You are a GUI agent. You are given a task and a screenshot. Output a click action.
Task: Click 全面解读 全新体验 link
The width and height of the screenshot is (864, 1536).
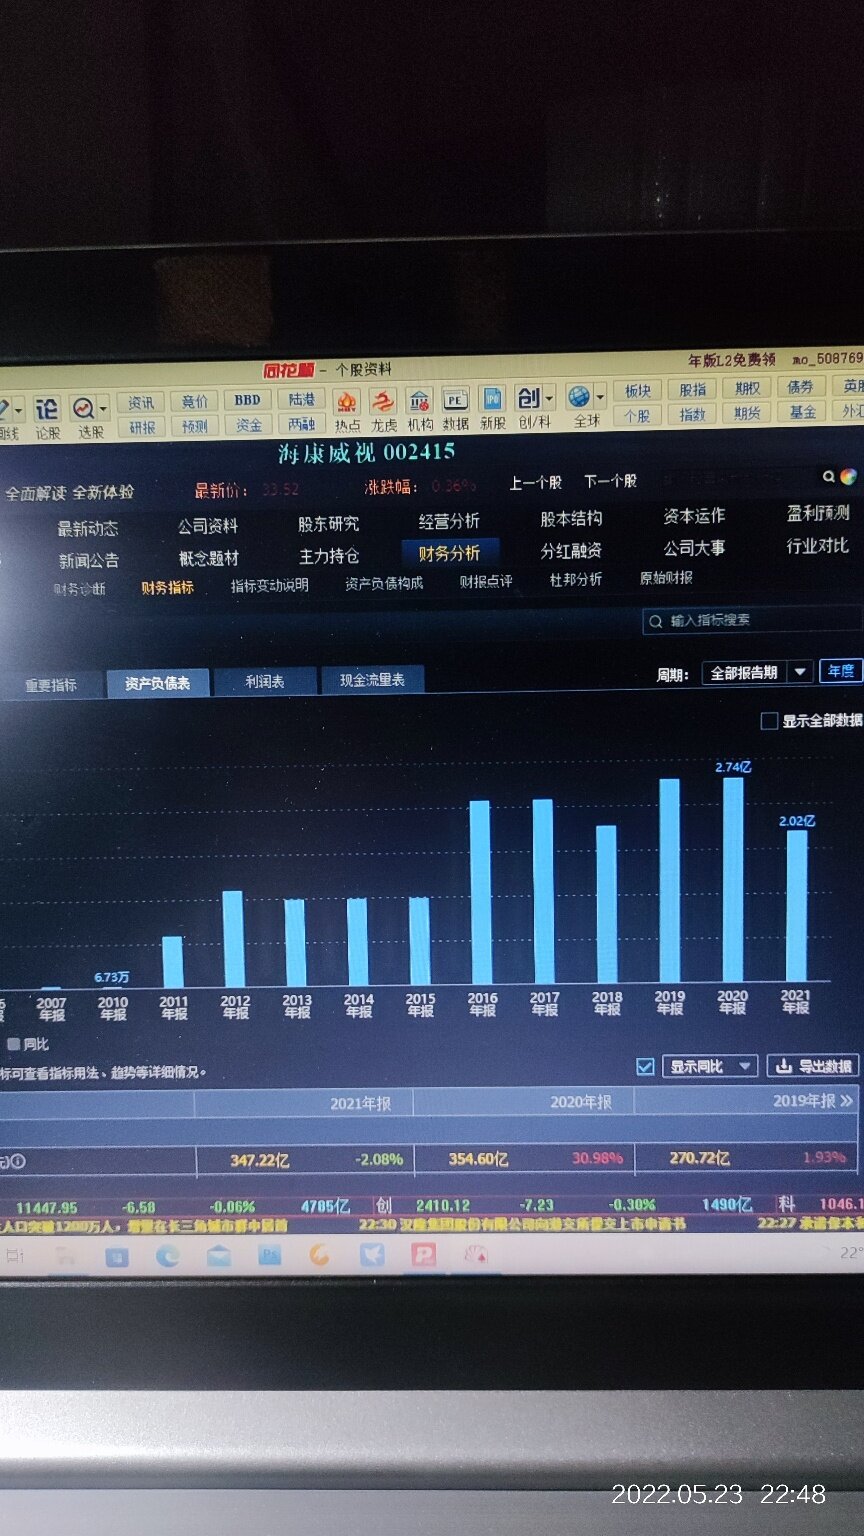click(69, 492)
